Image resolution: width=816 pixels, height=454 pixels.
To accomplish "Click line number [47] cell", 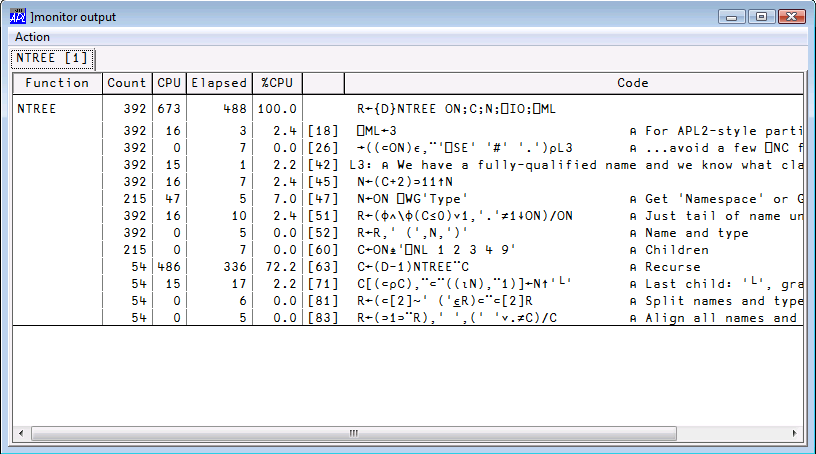I will 323,199.
